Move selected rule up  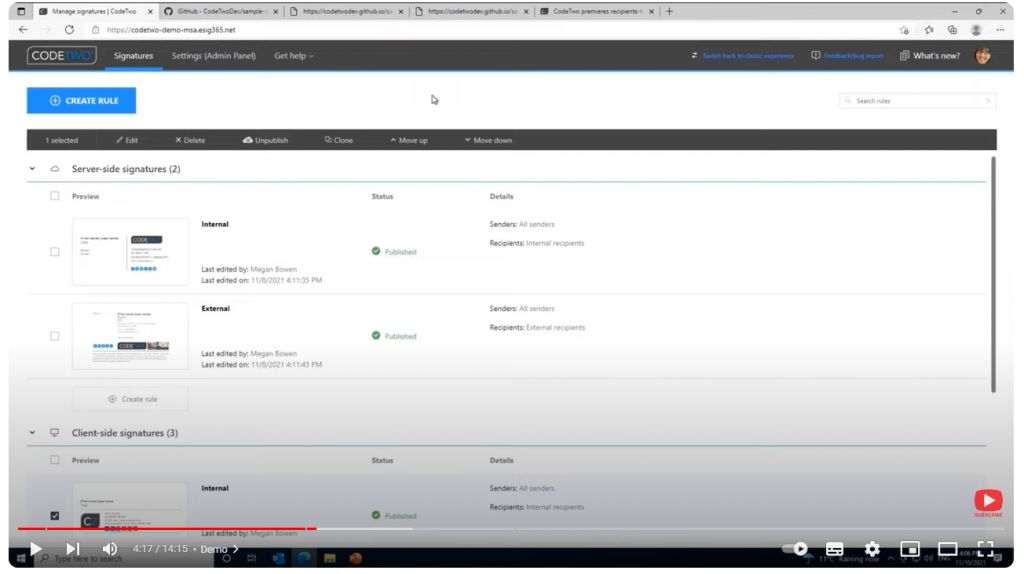(x=409, y=140)
